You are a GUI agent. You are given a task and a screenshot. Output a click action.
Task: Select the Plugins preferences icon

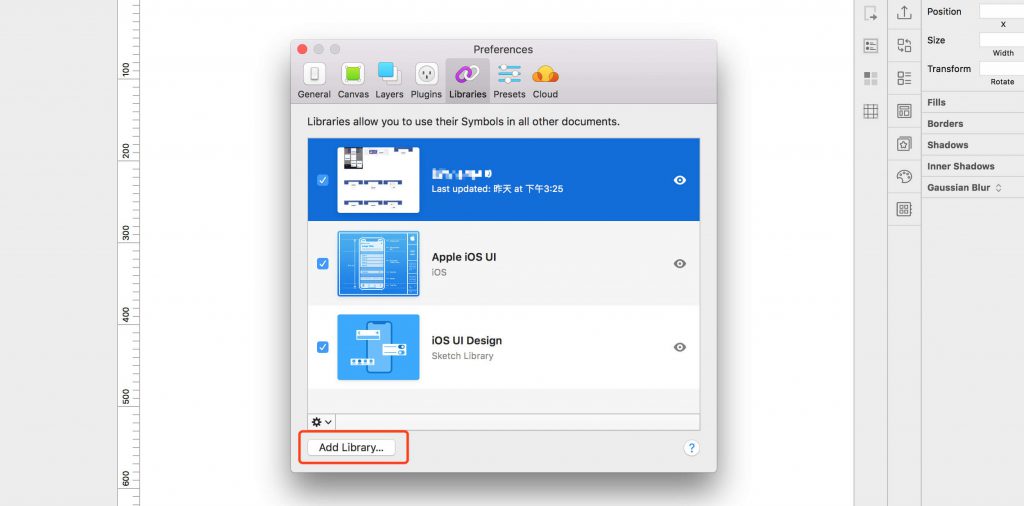426,80
